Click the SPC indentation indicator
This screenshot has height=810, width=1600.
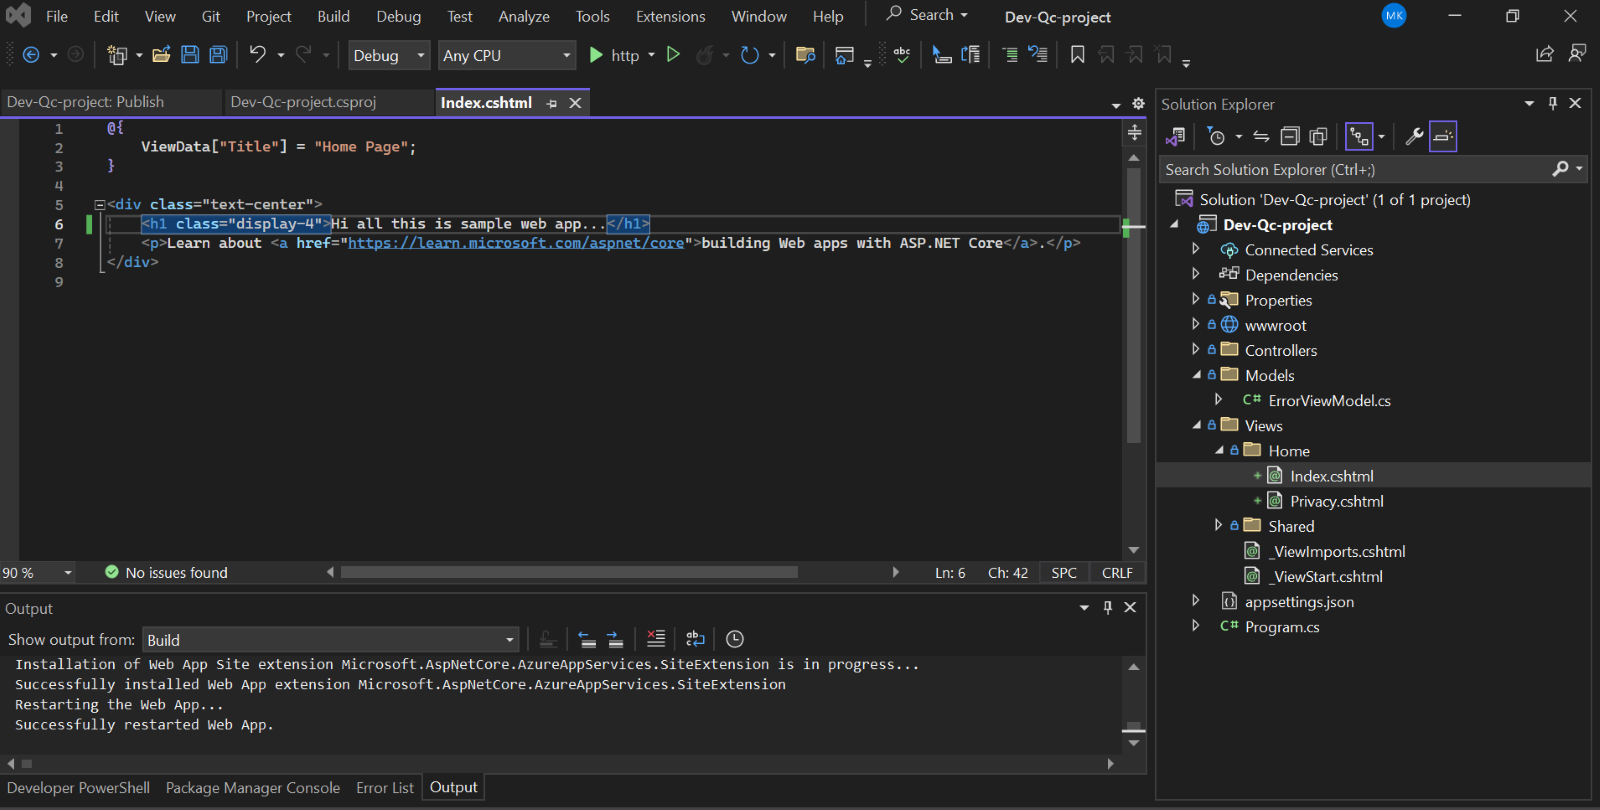tap(1064, 573)
